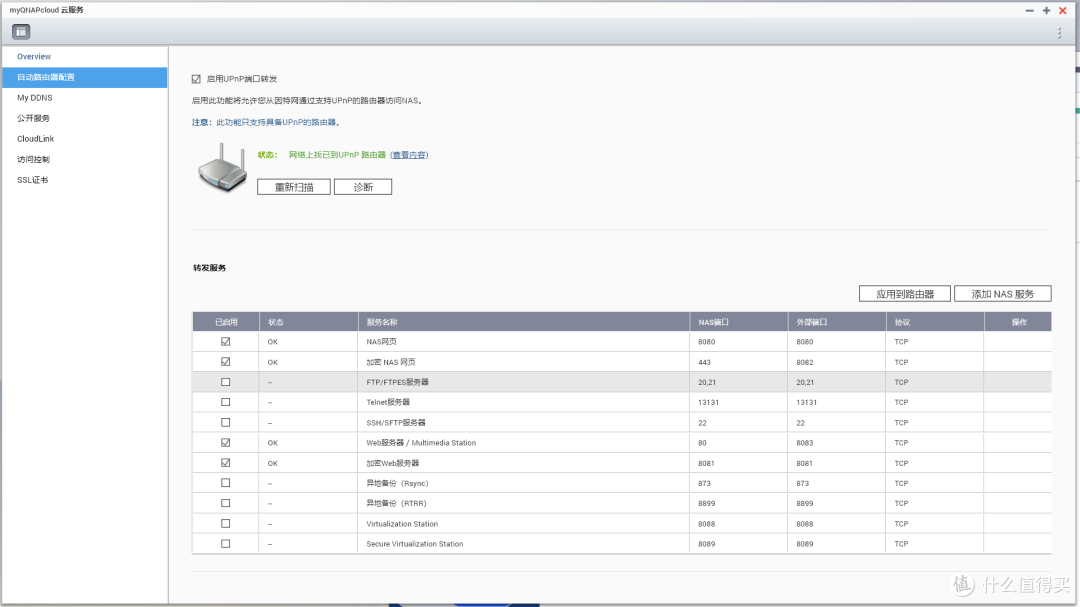Click 添加 NAS 服务 button
The image size is (1080, 607).
click(1002, 294)
